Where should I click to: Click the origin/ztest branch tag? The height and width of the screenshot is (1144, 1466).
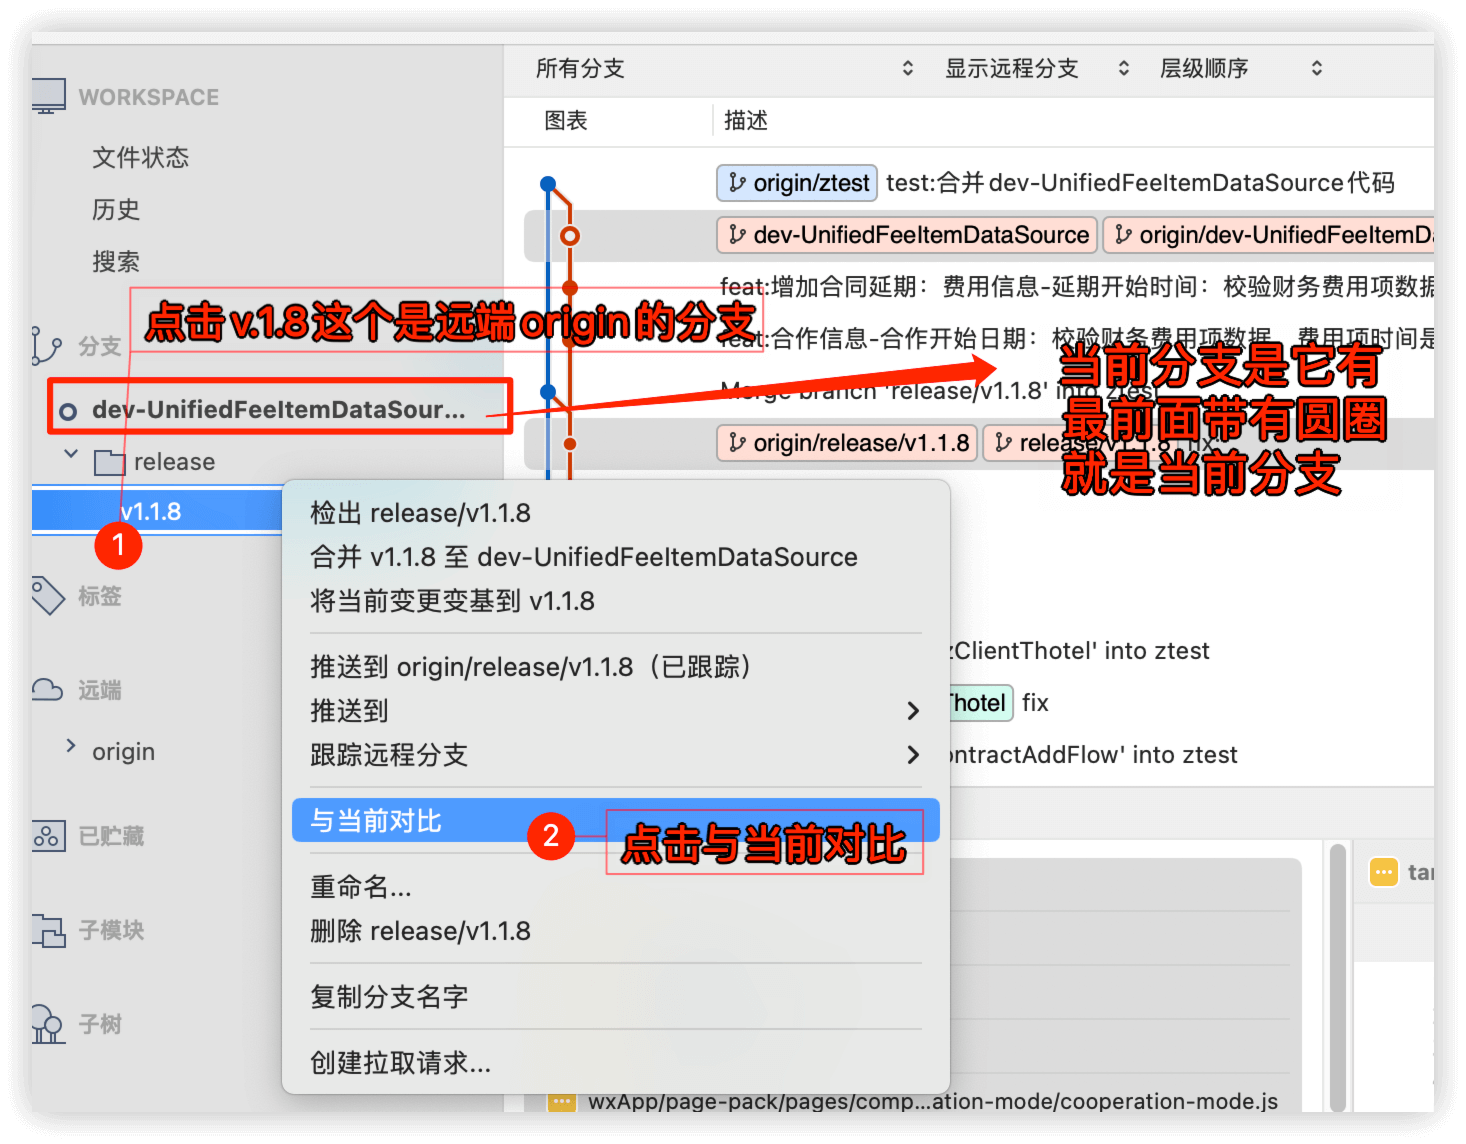797,183
